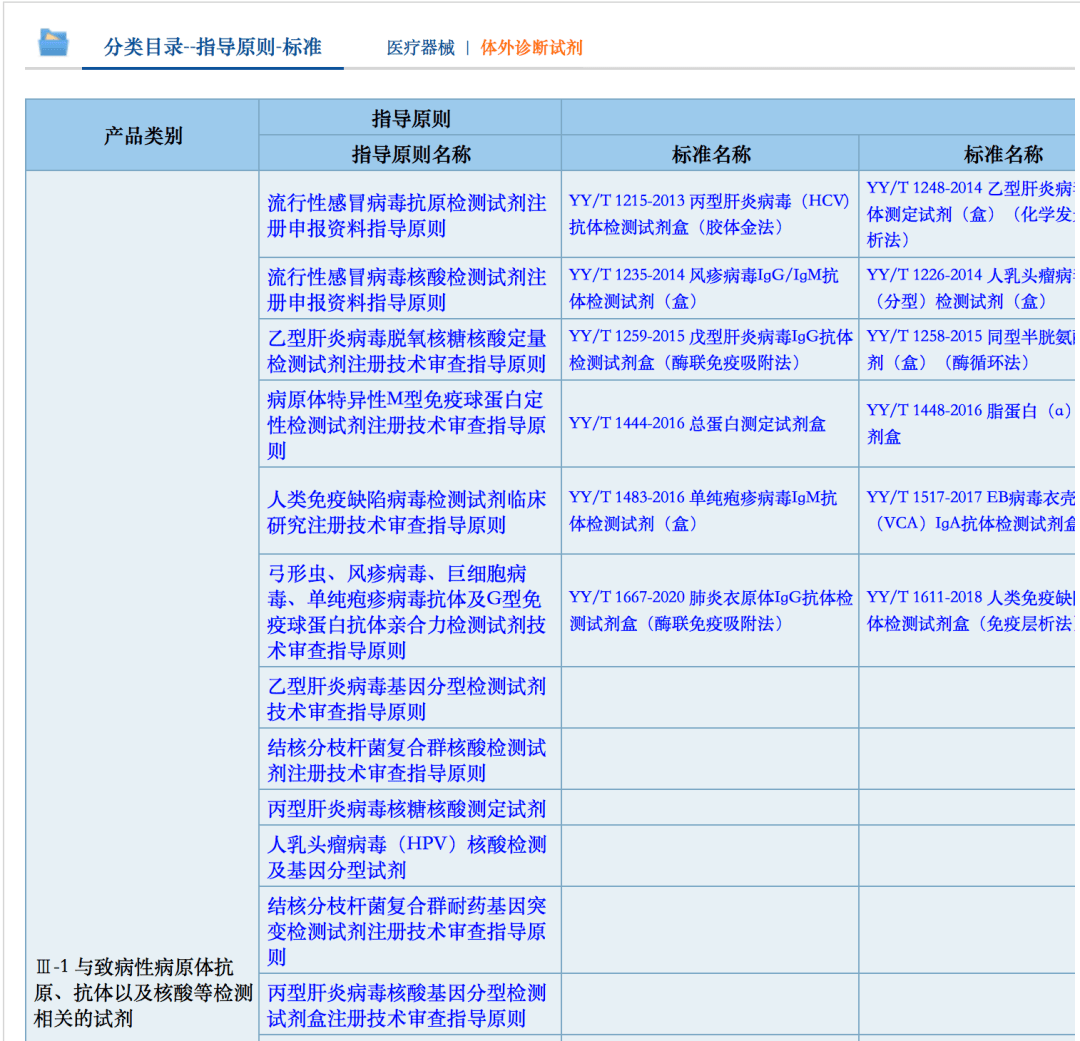Open YY/T 1215-2013 丙型肝炎病毒（HCV）standard link
1080x1041 pixels.
click(709, 214)
